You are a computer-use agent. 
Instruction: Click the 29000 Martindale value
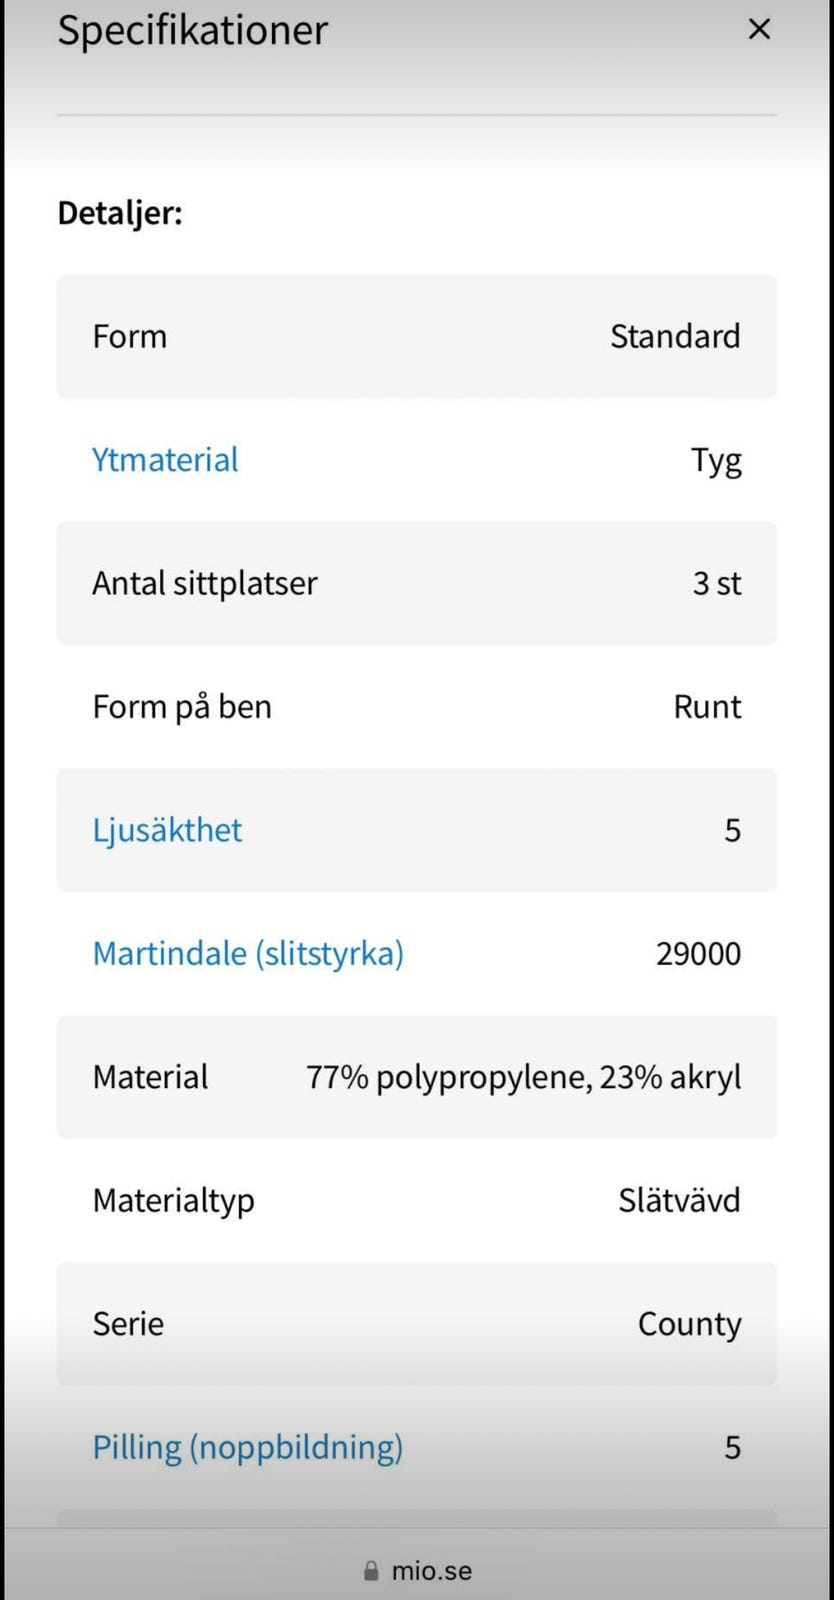coord(698,954)
